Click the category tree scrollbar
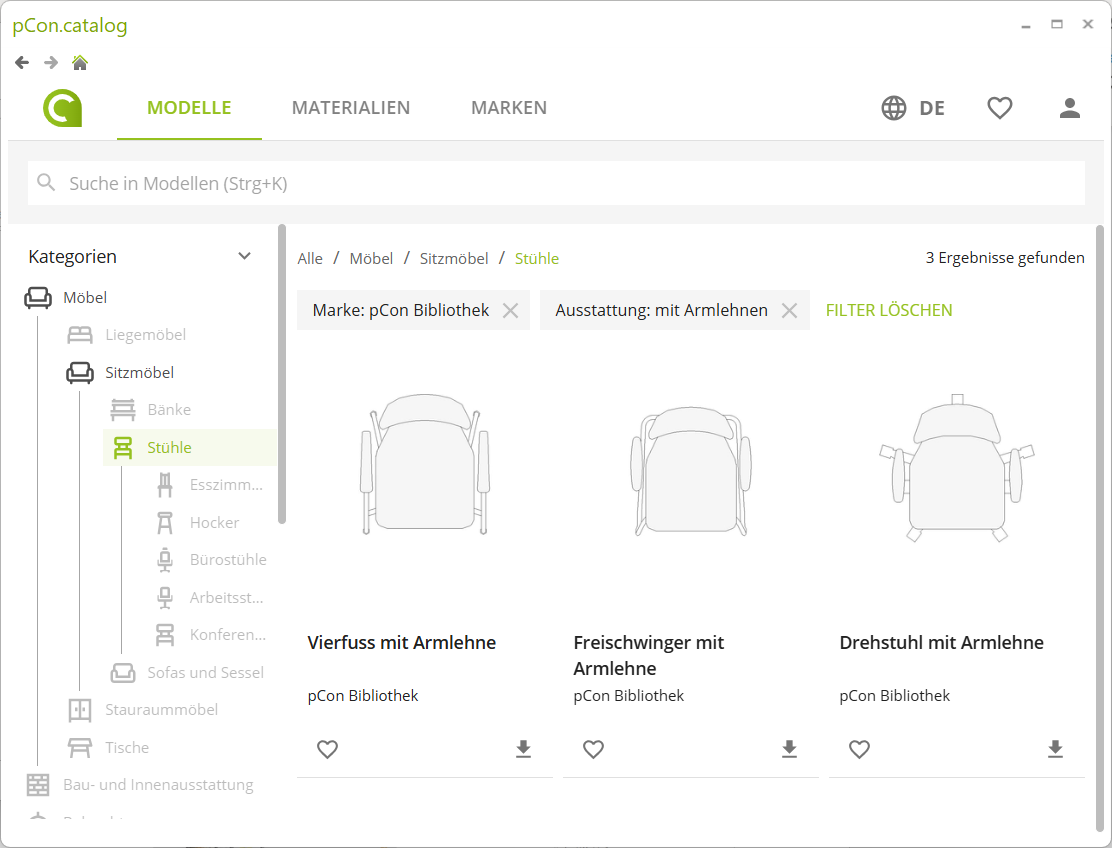The width and height of the screenshot is (1112, 848). click(282, 374)
